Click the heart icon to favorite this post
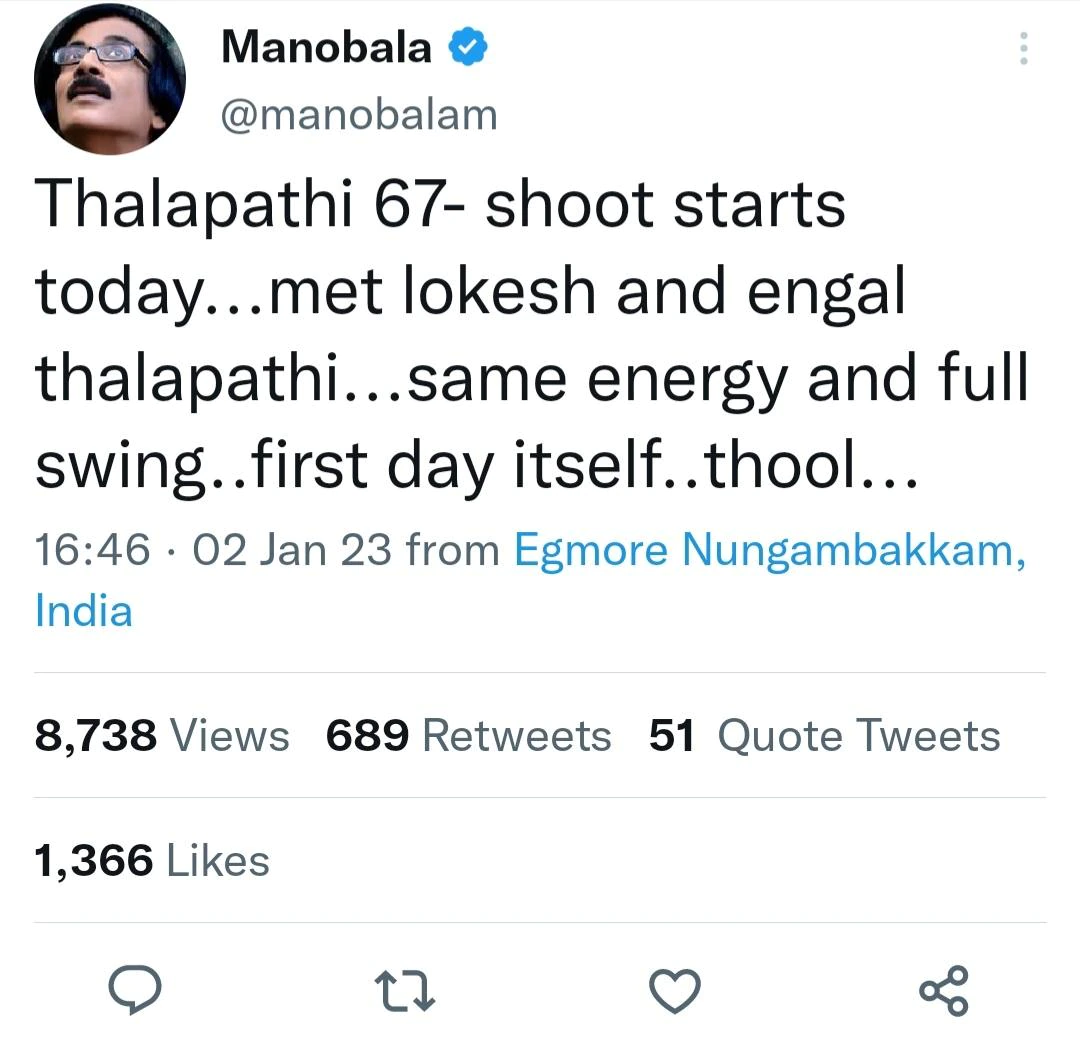Screen dimensions: 1080x1050 click(x=675, y=991)
